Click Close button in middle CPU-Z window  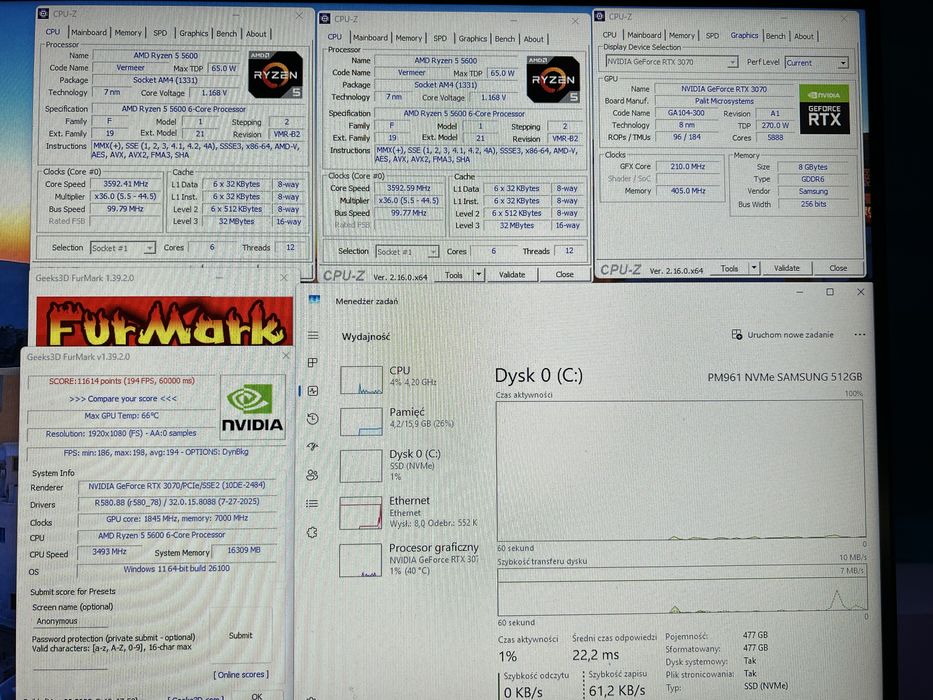coord(564,274)
